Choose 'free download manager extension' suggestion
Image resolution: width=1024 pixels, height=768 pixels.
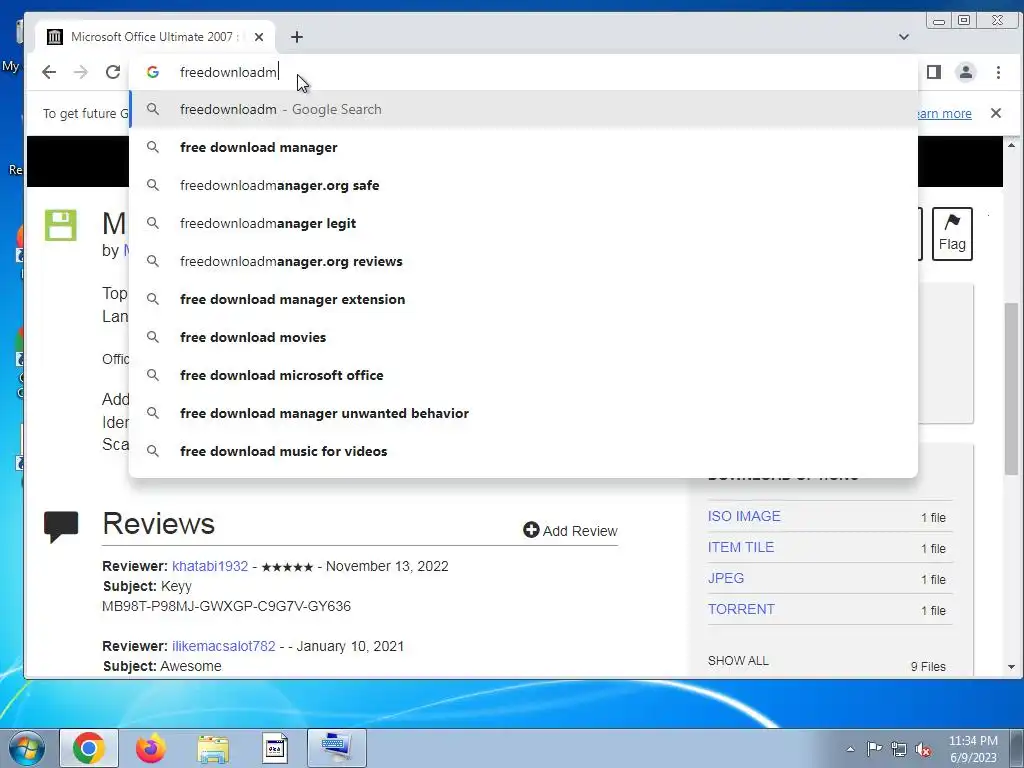(x=523, y=299)
